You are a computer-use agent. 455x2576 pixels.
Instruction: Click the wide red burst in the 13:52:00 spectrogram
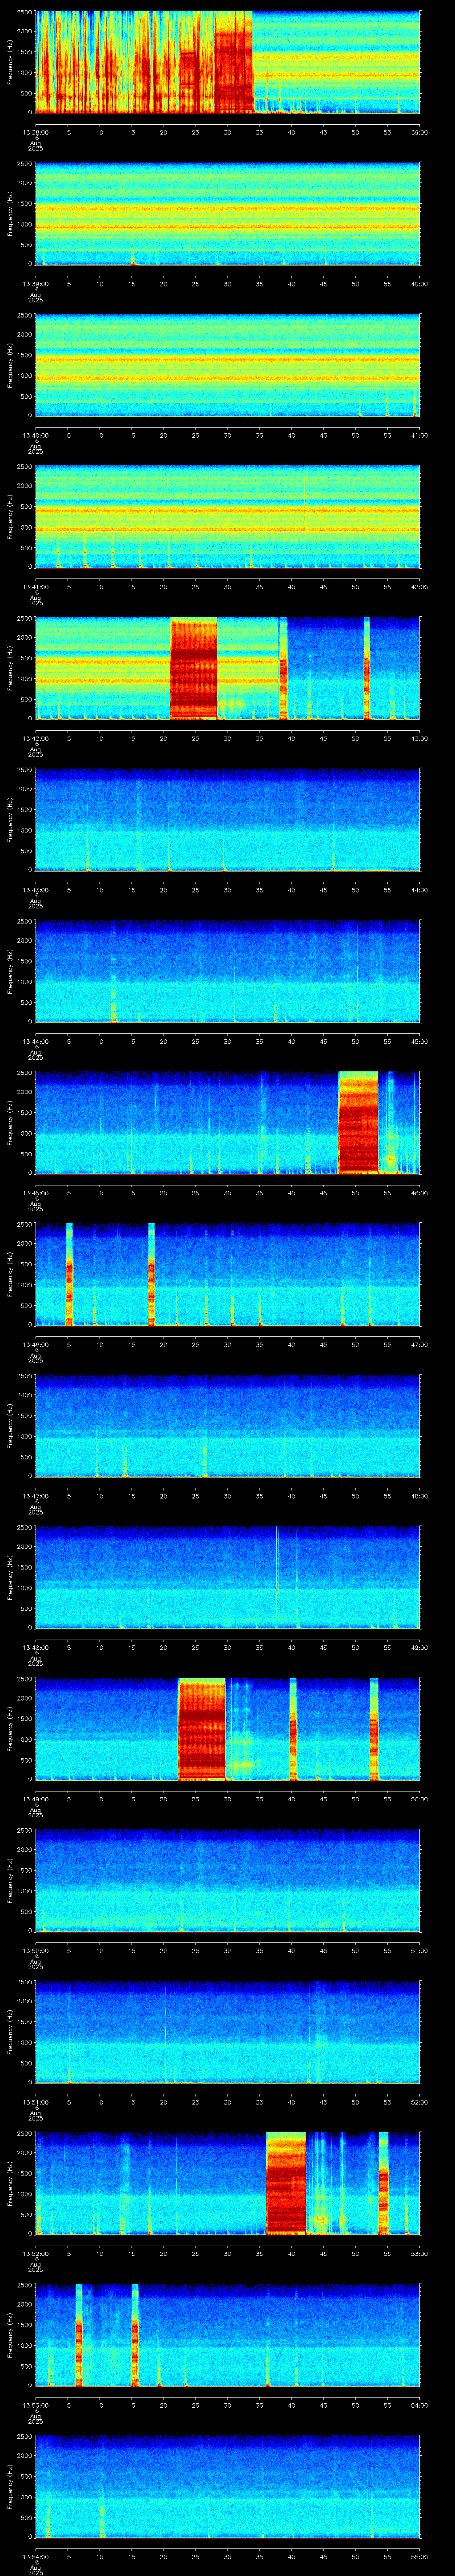click(x=286, y=2183)
